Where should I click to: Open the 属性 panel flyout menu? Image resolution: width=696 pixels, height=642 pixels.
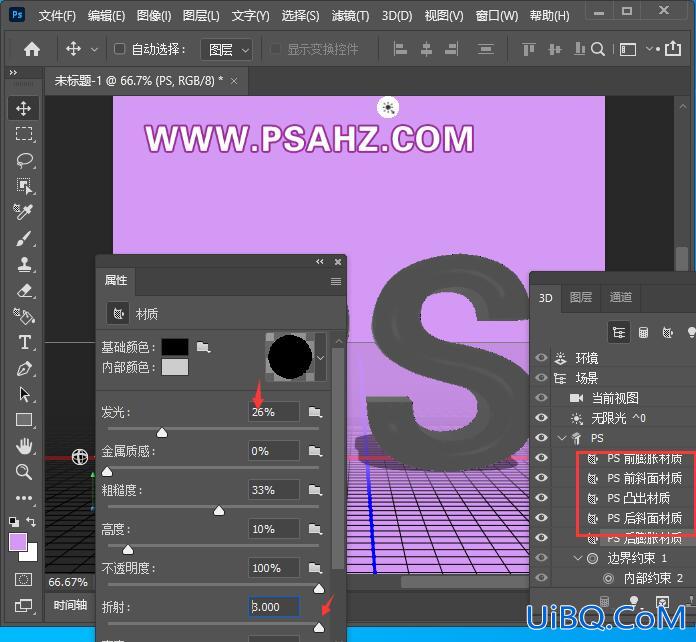coord(336,281)
